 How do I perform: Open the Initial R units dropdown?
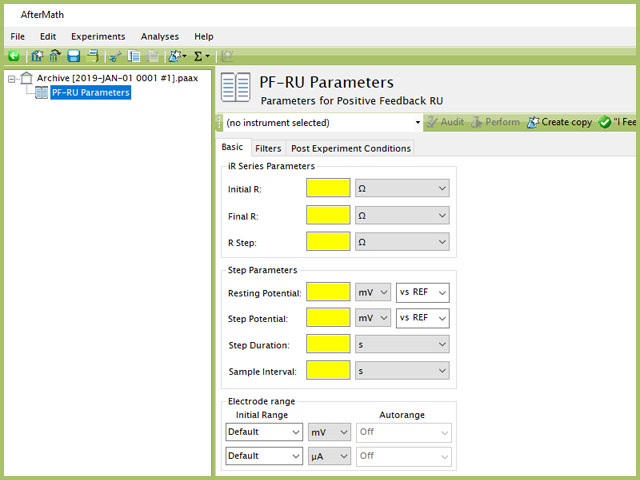click(402, 188)
